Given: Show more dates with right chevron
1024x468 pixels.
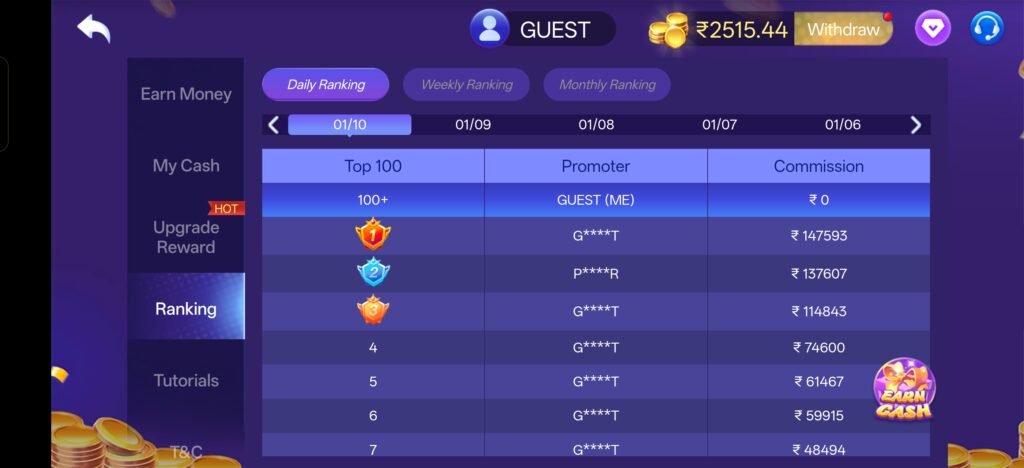Looking at the screenshot, I should pos(916,125).
